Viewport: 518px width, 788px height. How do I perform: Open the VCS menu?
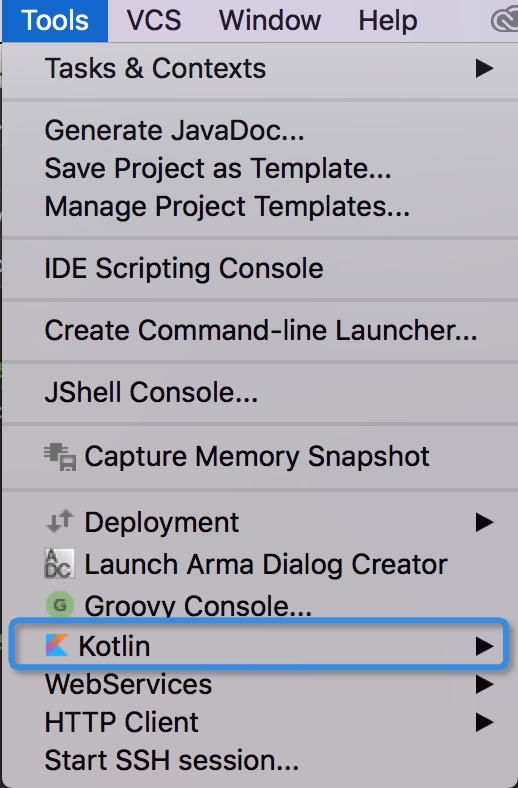coord(154,21)
